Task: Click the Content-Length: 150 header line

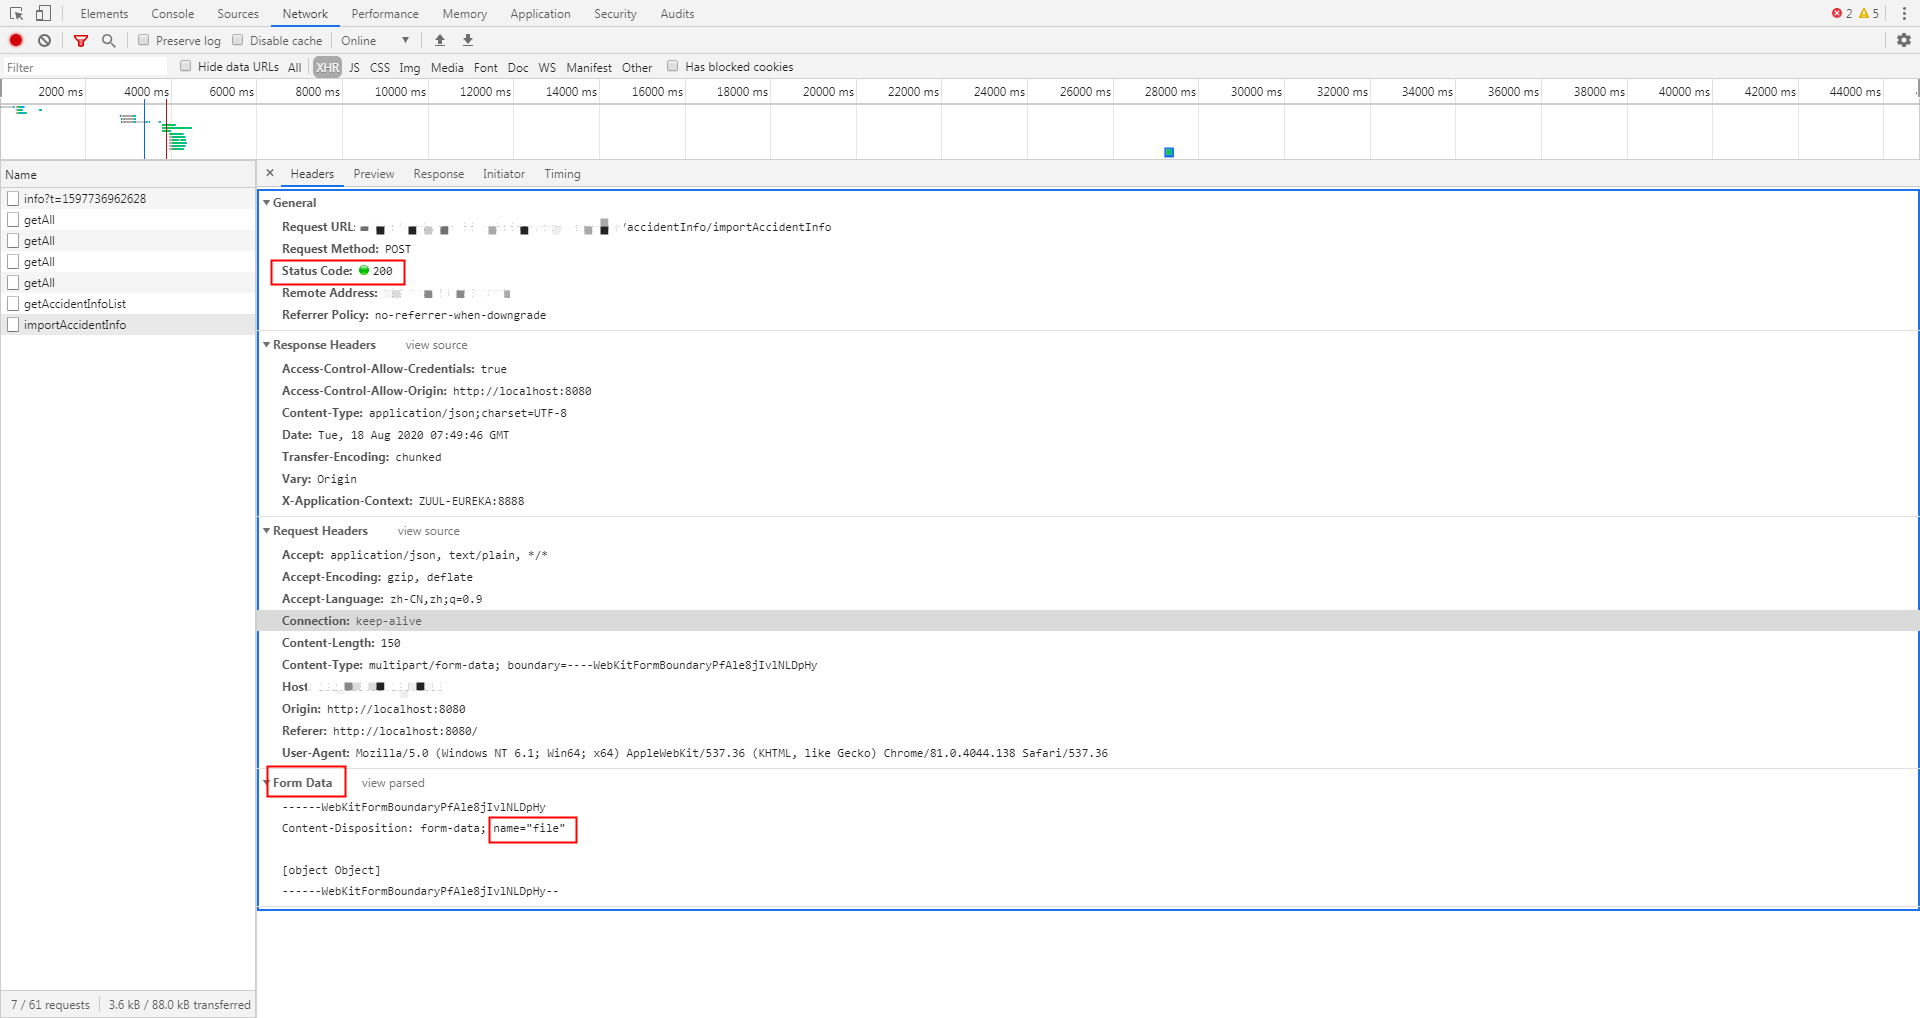Action: coord(341,643)
